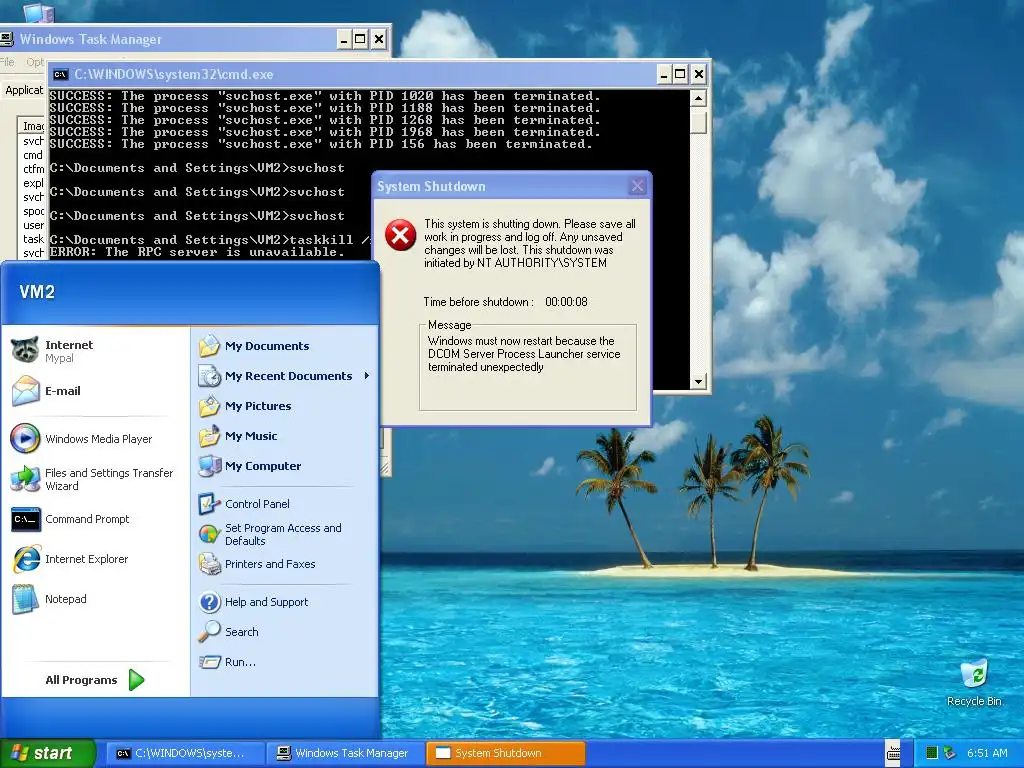1024x768 pixels.
Task: Open File menu in Task Manager
Action: [7, 62]
